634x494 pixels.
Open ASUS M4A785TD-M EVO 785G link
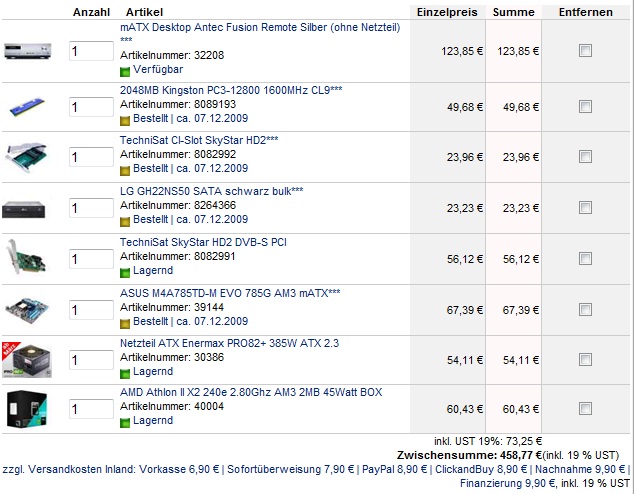coord(230,293)
